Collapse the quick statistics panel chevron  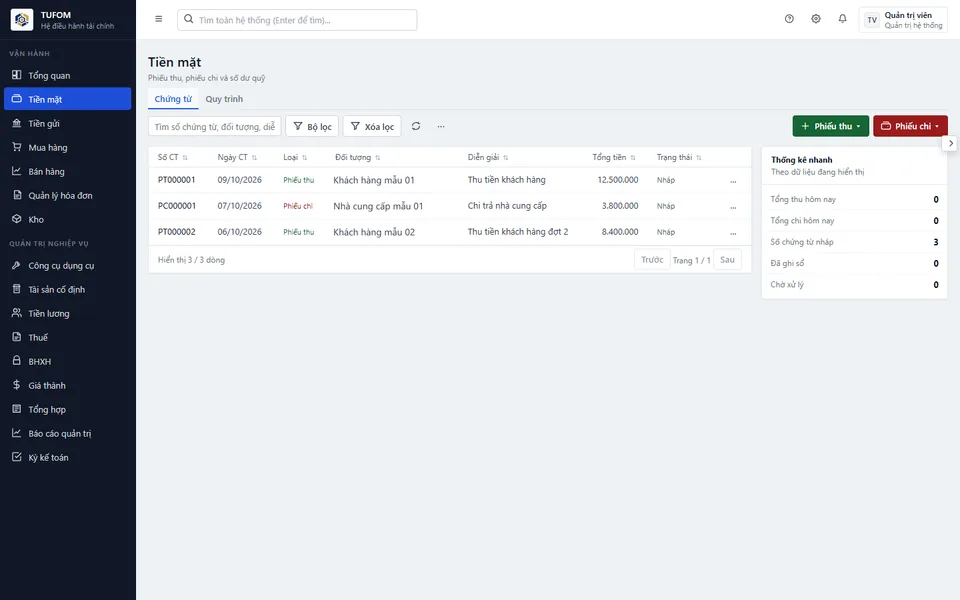950,143
